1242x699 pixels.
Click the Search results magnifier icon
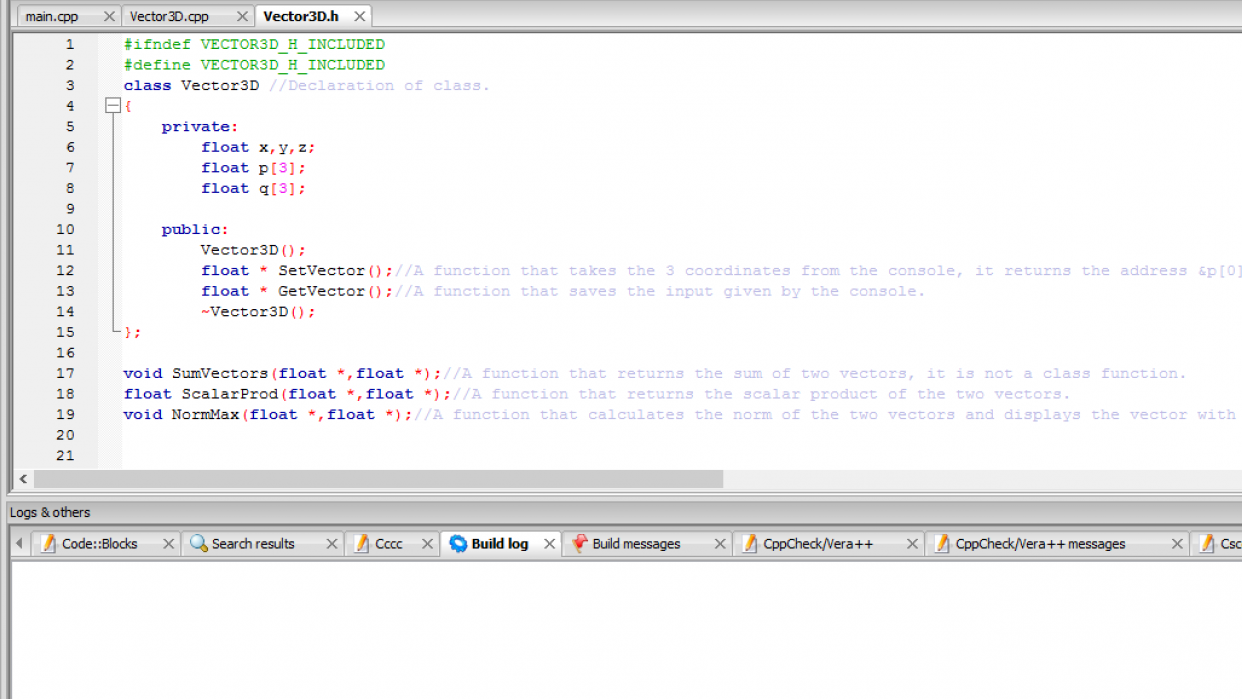pyautogui.click(x=198, y=544)
